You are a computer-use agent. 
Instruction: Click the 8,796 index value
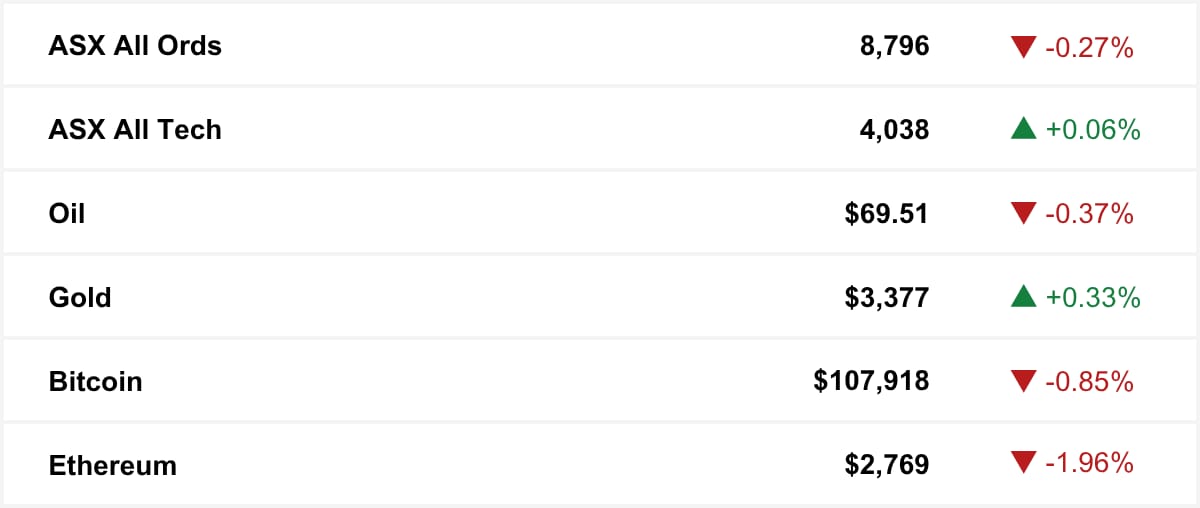pyautogui.click(x=894, y=46)
